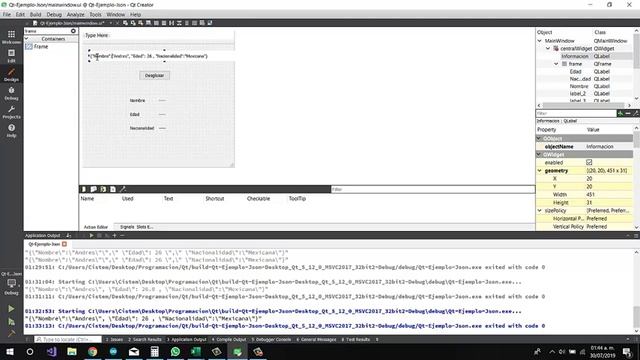The image size is (640, 360).
Task: Click the property editor Filter field
Action: [x=576, y=113]
